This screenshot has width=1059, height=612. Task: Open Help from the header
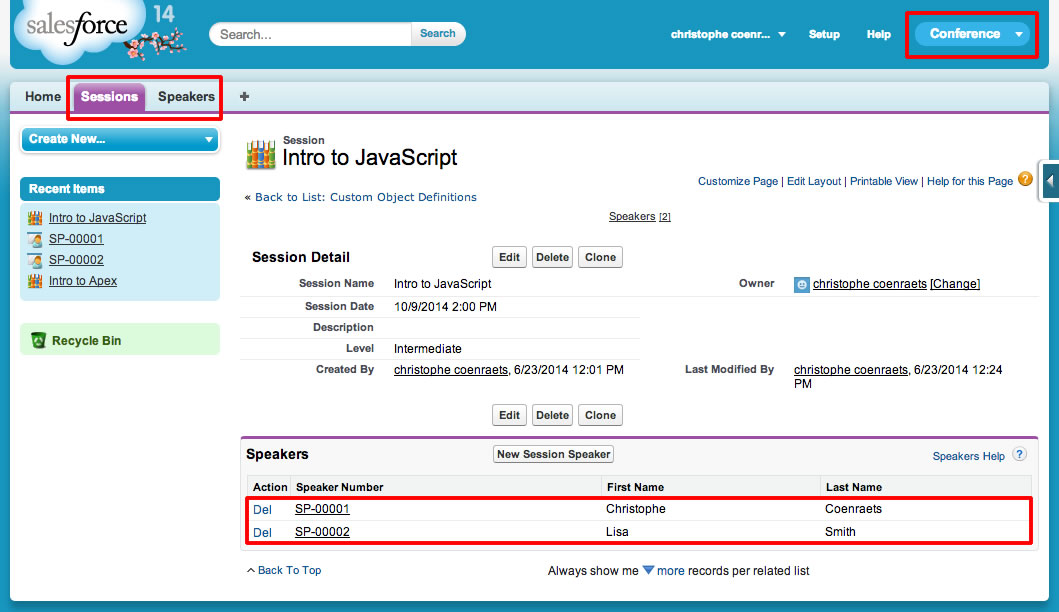879,34
